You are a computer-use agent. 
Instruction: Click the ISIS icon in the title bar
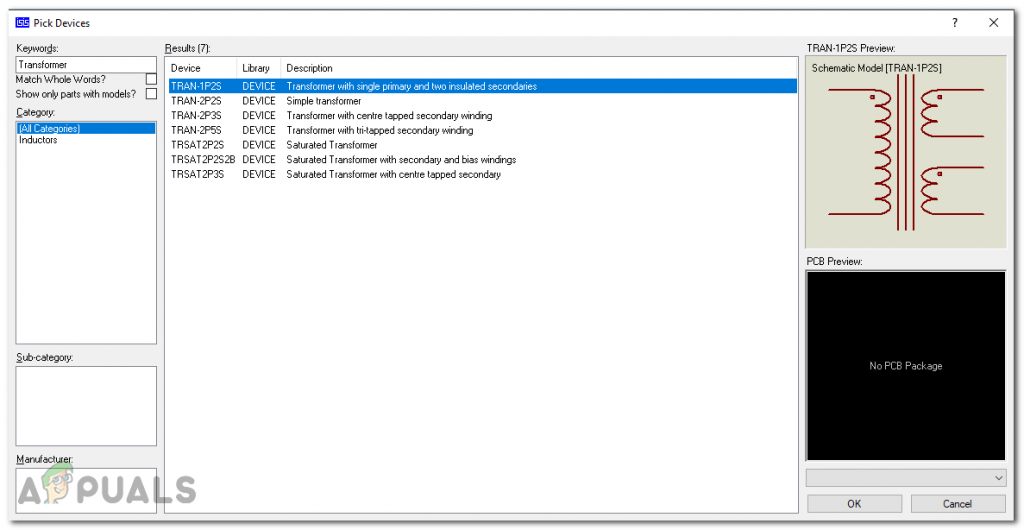(x=22, y=23)
